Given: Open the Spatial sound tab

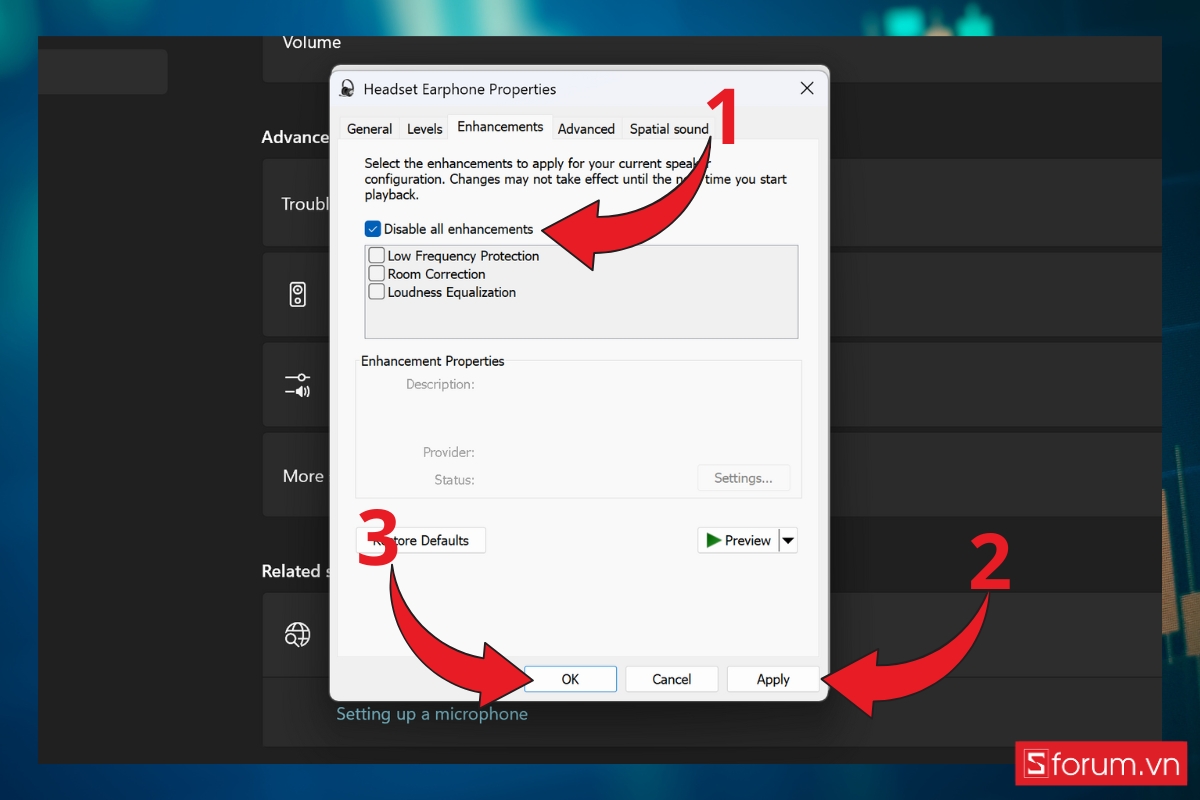Looking at the screenshot, I should point(669,129).
